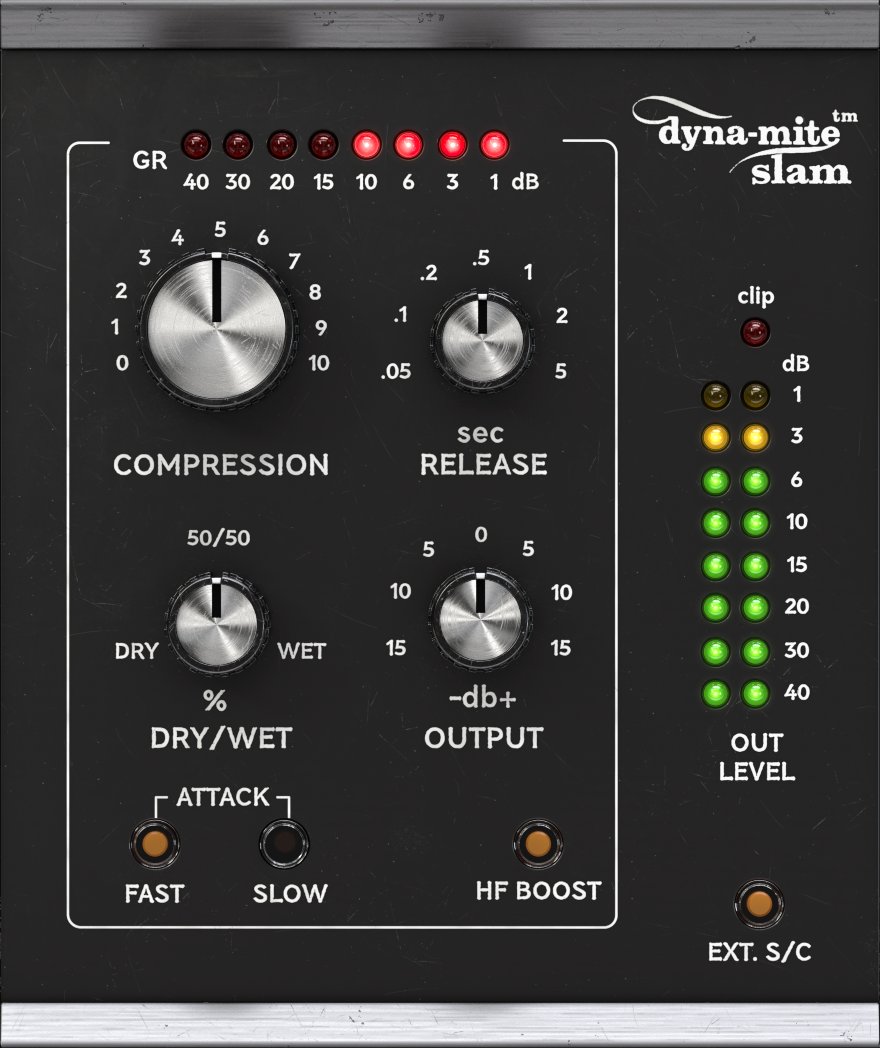Click the dyna-mite slam logo
The width and height of the screenshot is (880, 1048).
coord(746,143)
